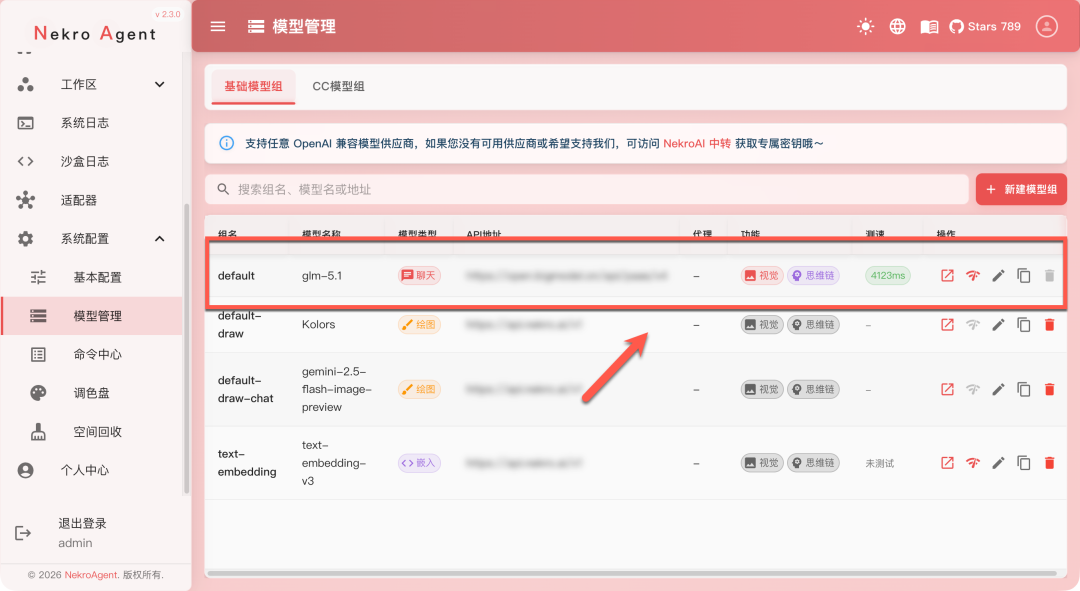Screen dimensions: 1080x591
Task: Open external link for default-draw row
Action: (x=947, y=324)
